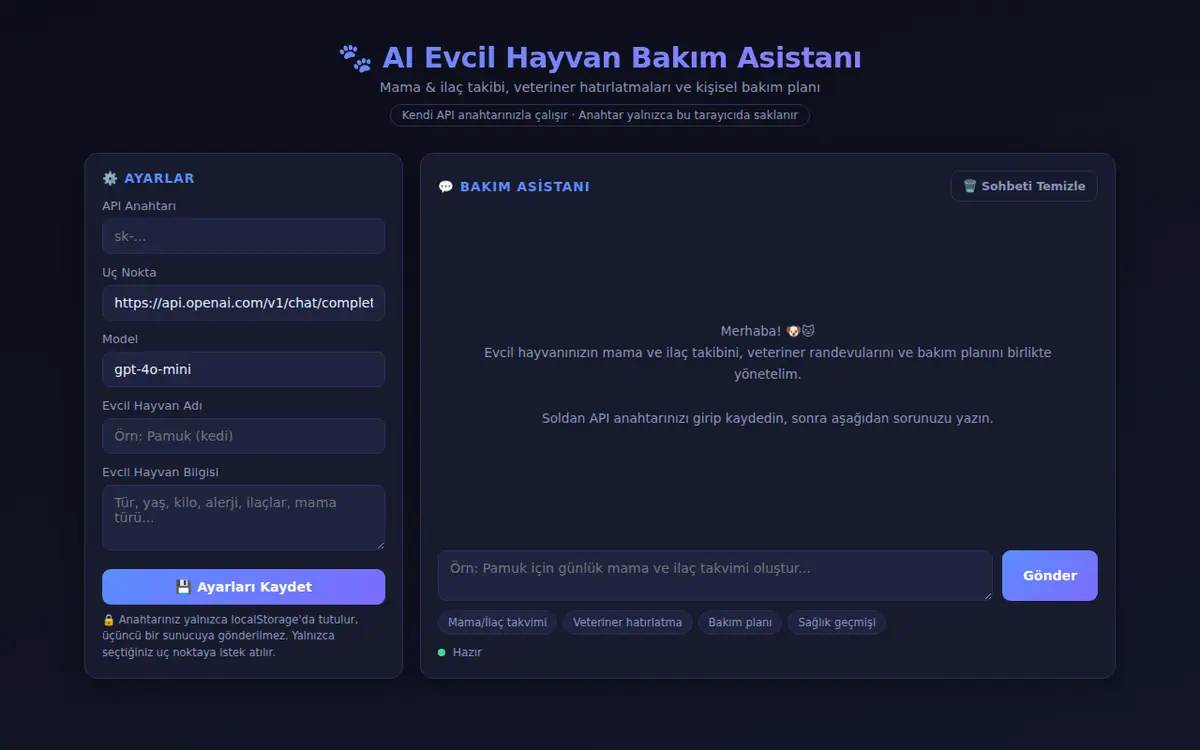Viewport: 1200px width, 750px height.
Task: Click the speech bubble icon beside BAKIM ASİSTANI
Action: pos(446,187)
